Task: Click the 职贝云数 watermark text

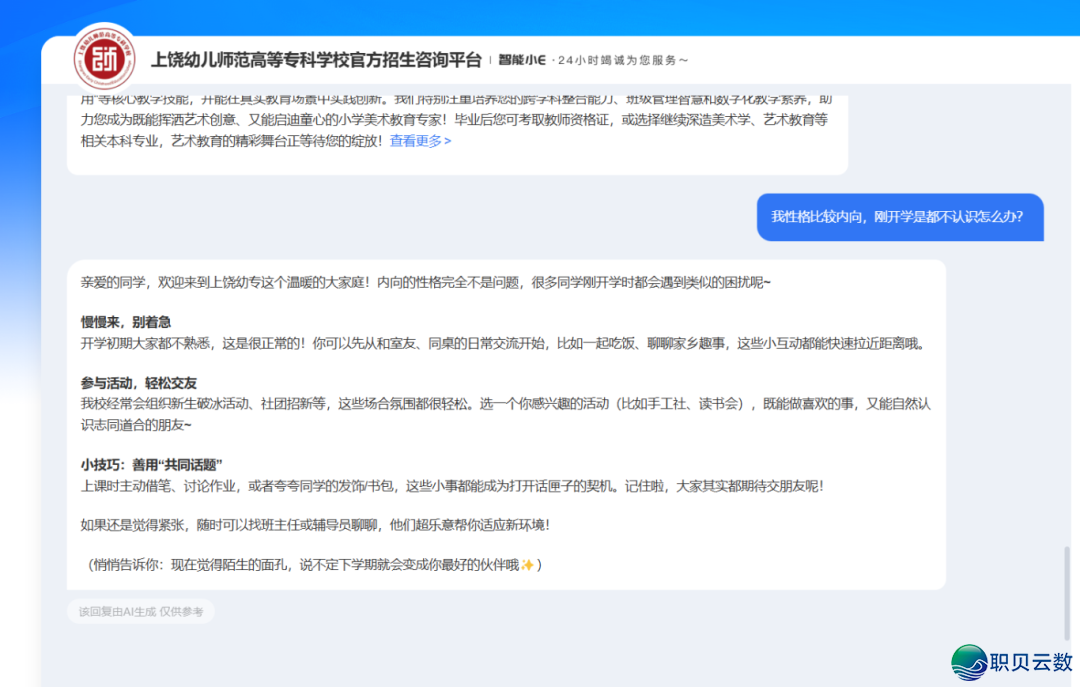Action: point(1031,662)
